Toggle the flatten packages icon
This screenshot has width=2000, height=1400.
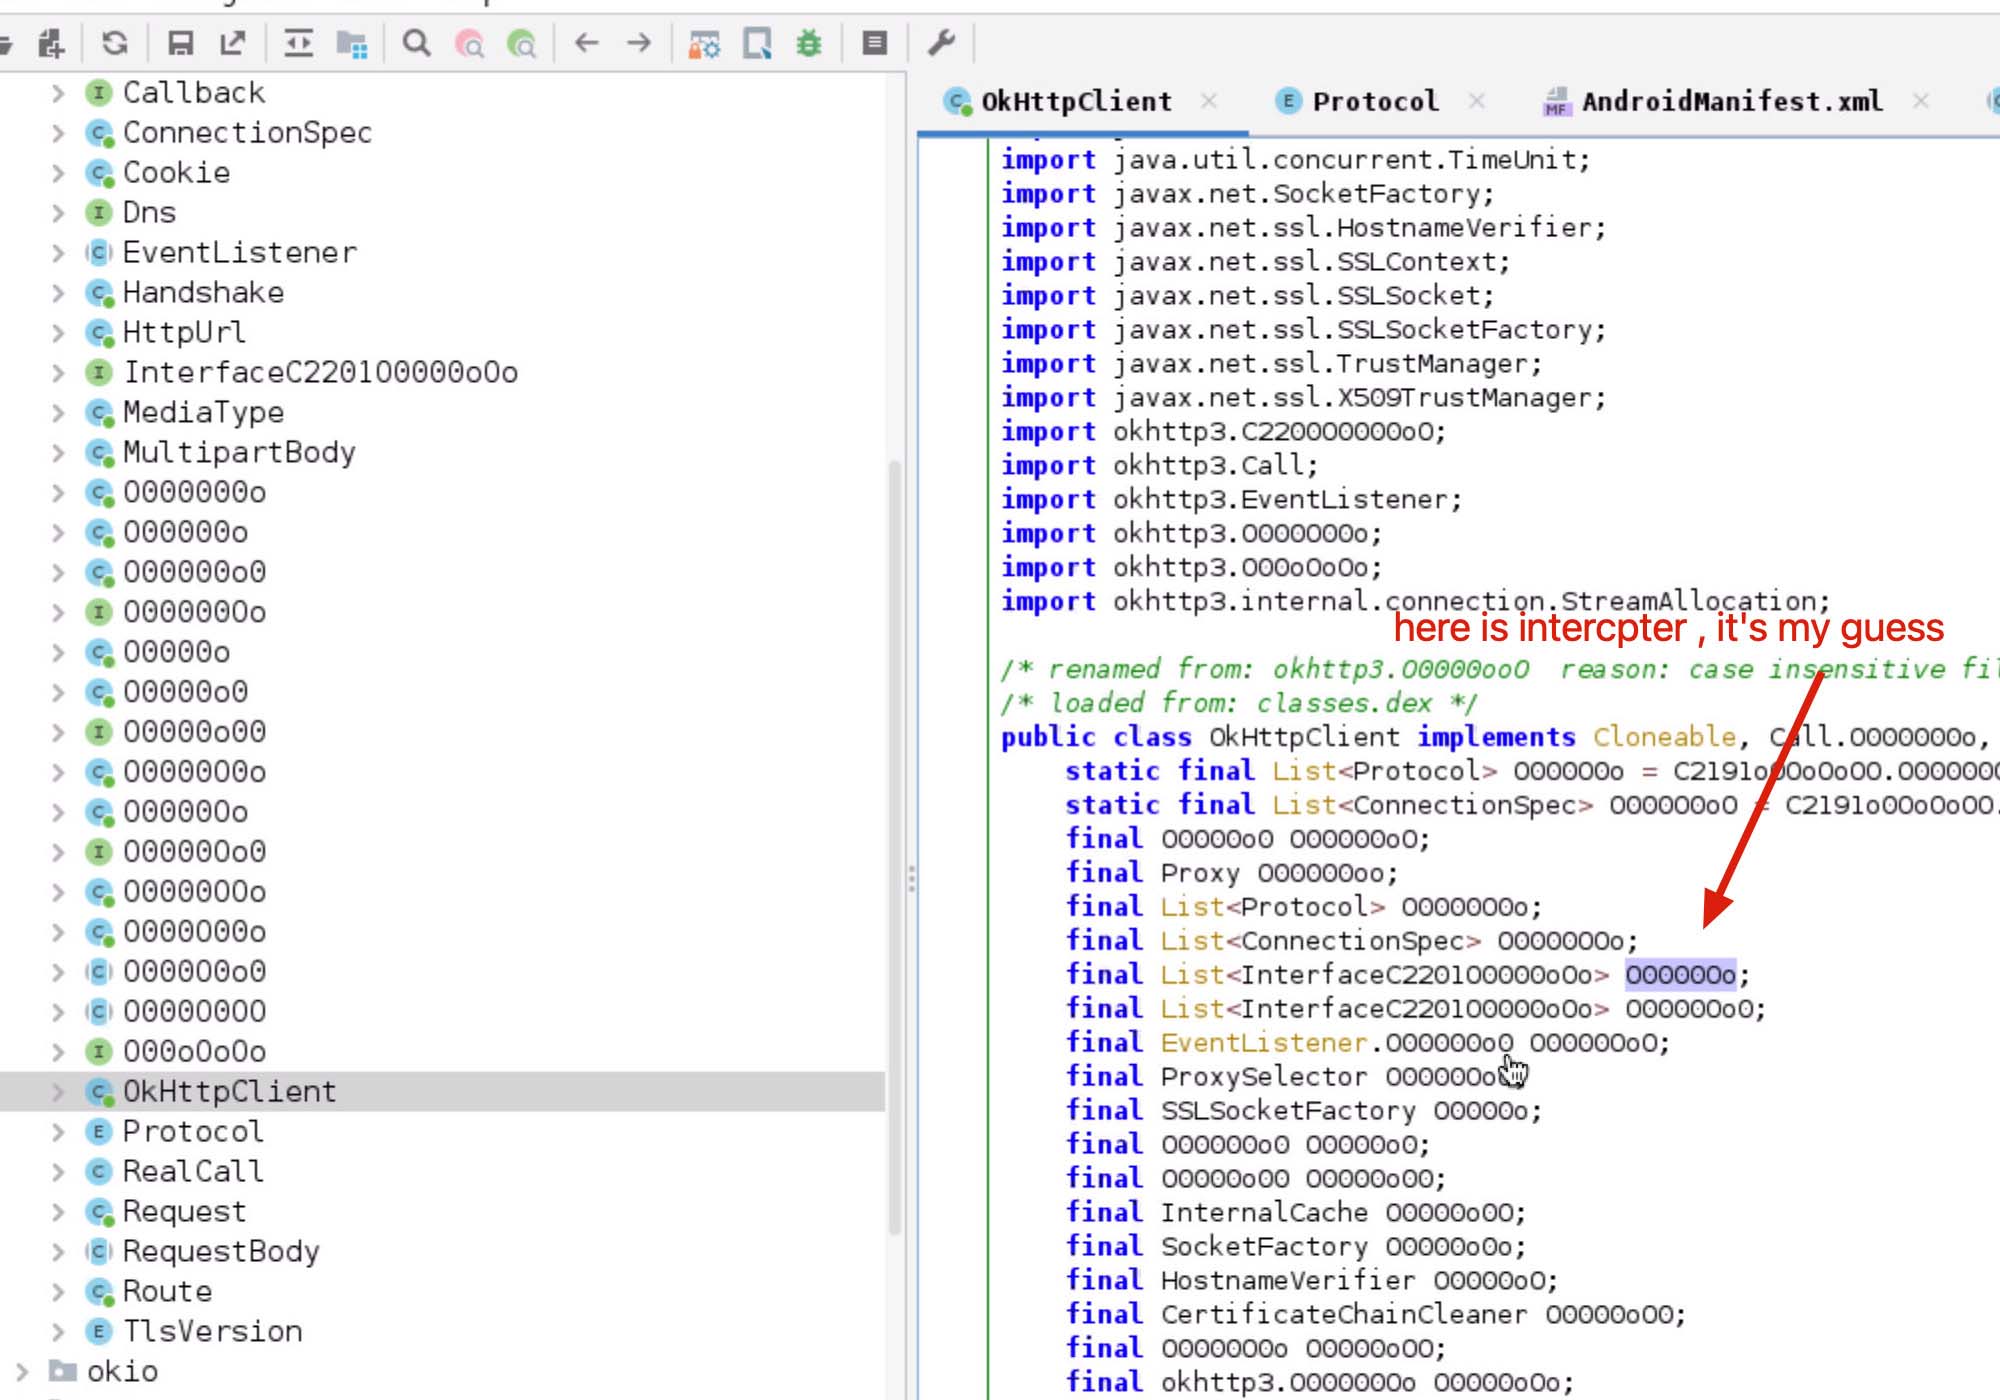pyautogui.click(x=351, y=43)
